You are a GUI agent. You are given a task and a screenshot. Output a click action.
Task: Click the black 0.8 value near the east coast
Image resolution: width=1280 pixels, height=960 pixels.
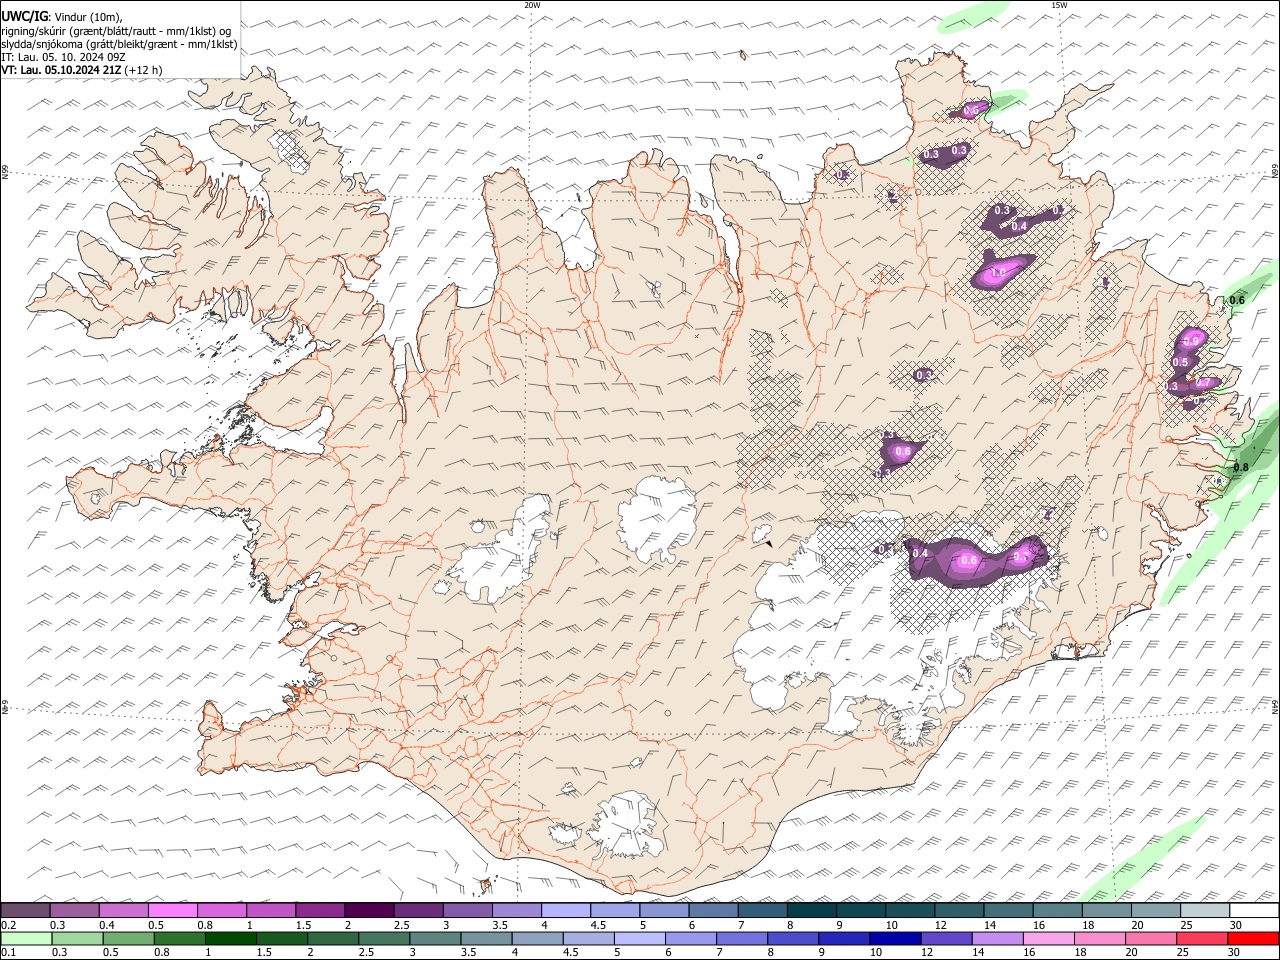pyautogui.click(x=1241, y=467)
